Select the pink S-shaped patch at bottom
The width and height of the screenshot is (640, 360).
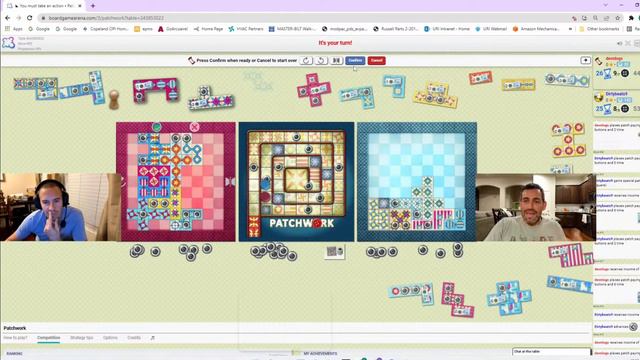(457, 300)
